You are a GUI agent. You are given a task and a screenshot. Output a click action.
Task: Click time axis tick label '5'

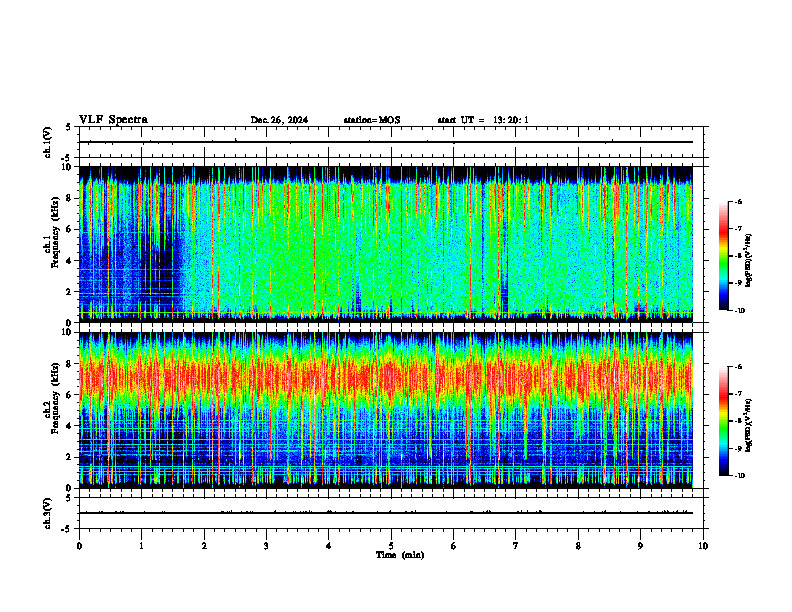pyautogui.click(x=391, y=546)
